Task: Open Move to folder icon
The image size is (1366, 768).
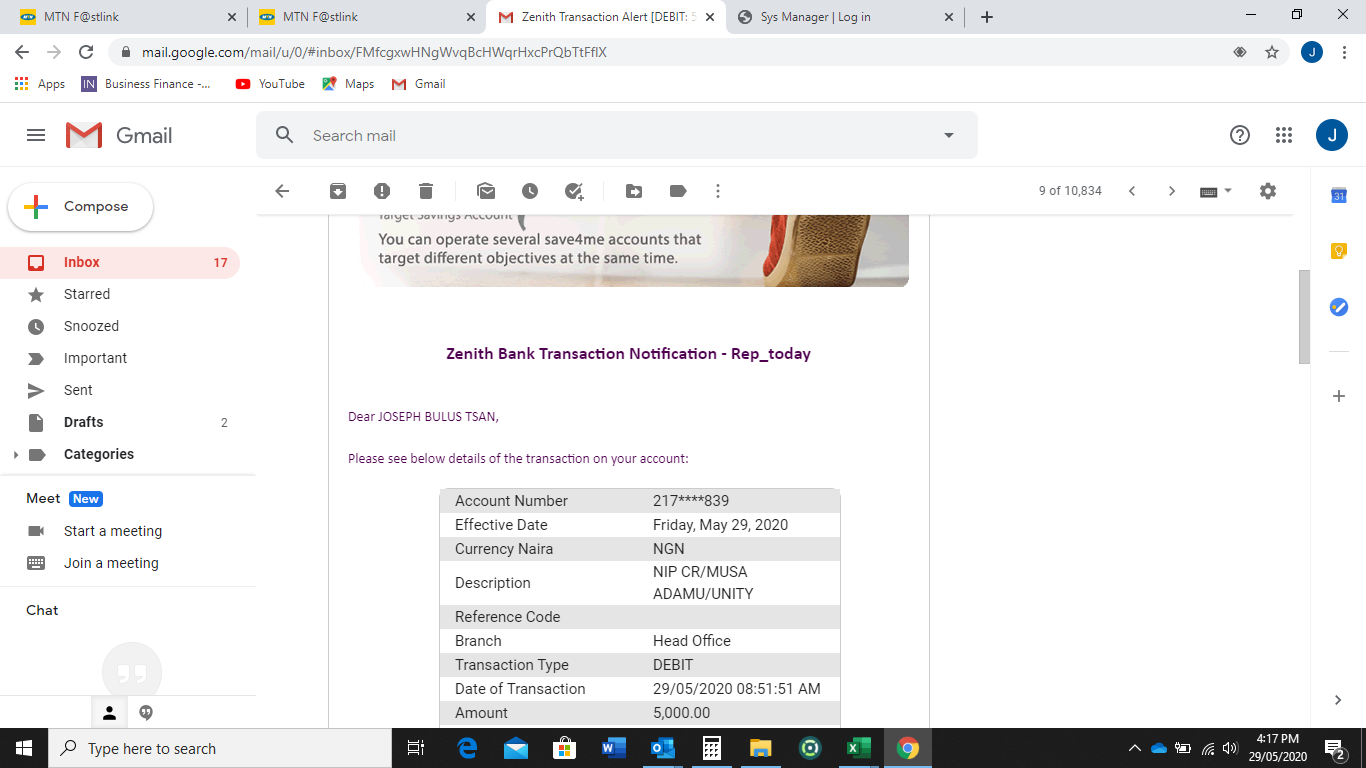Action: pyautogui.click(x=634, y=191)
